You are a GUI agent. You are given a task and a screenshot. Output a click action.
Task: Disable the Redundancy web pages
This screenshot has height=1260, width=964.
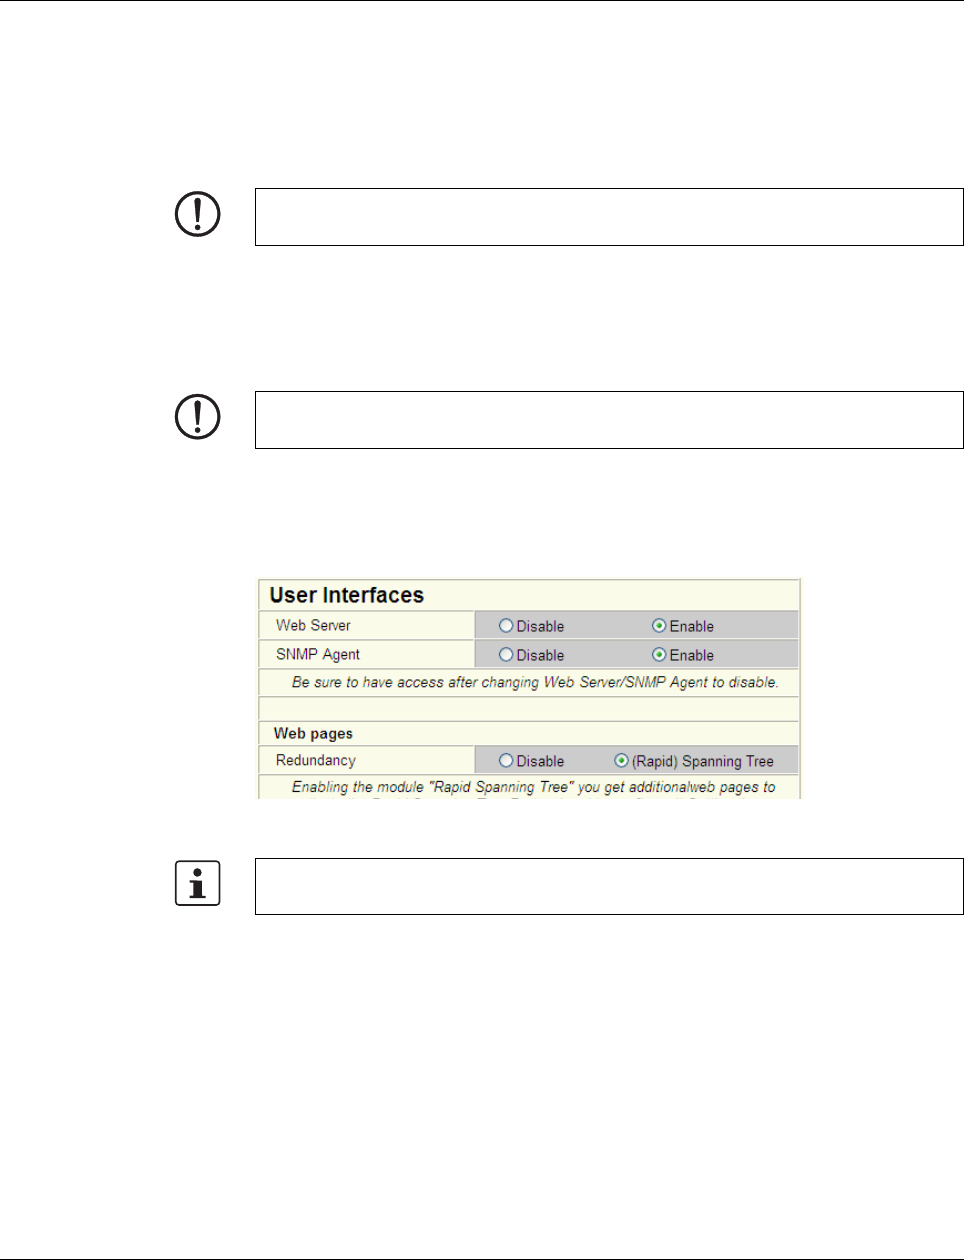[x=506, y=761]
